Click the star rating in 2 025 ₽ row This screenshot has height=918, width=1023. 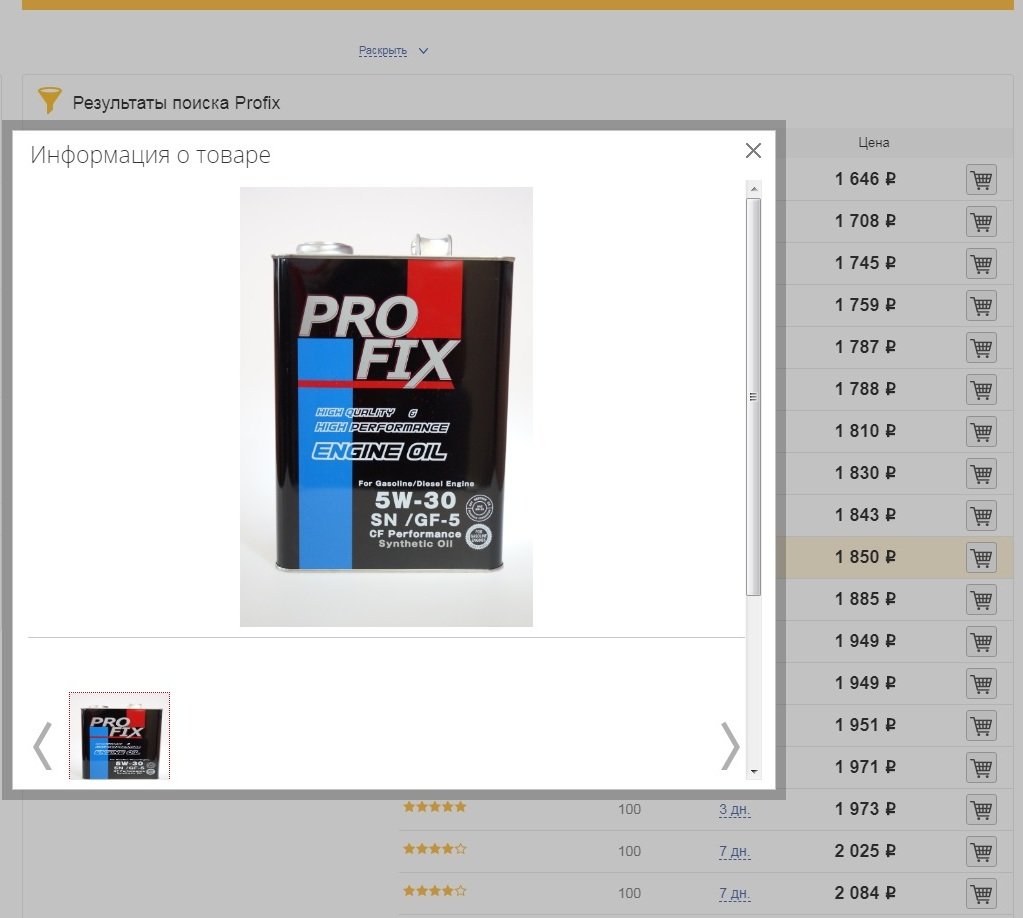[435, 849]
